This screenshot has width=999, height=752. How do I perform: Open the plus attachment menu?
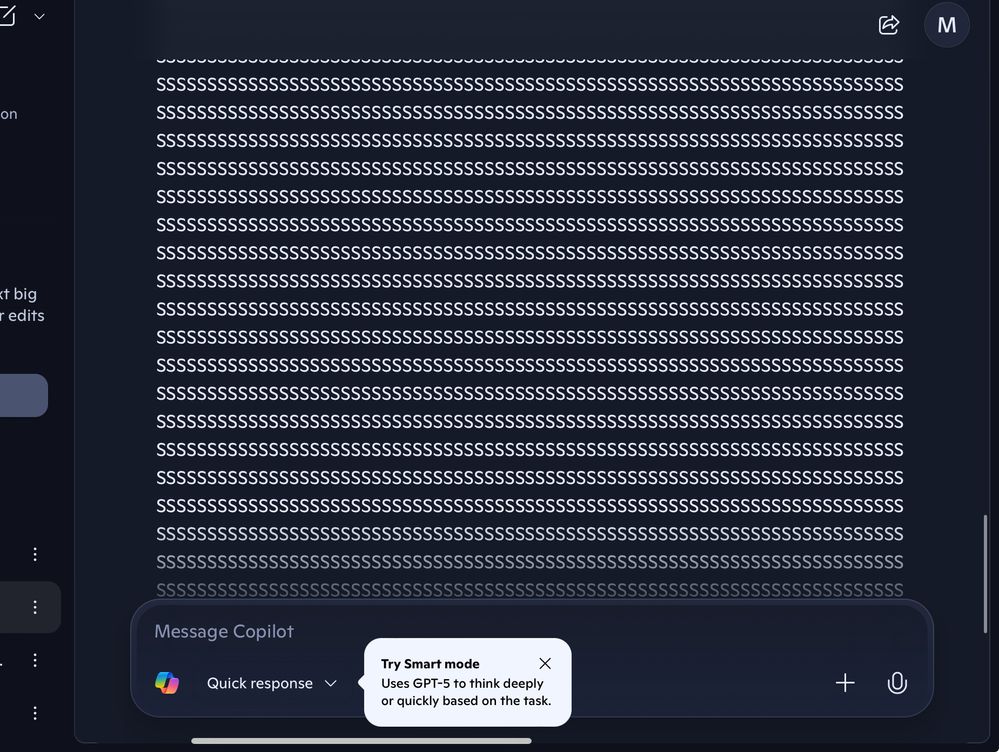click(x=845, y=683)
